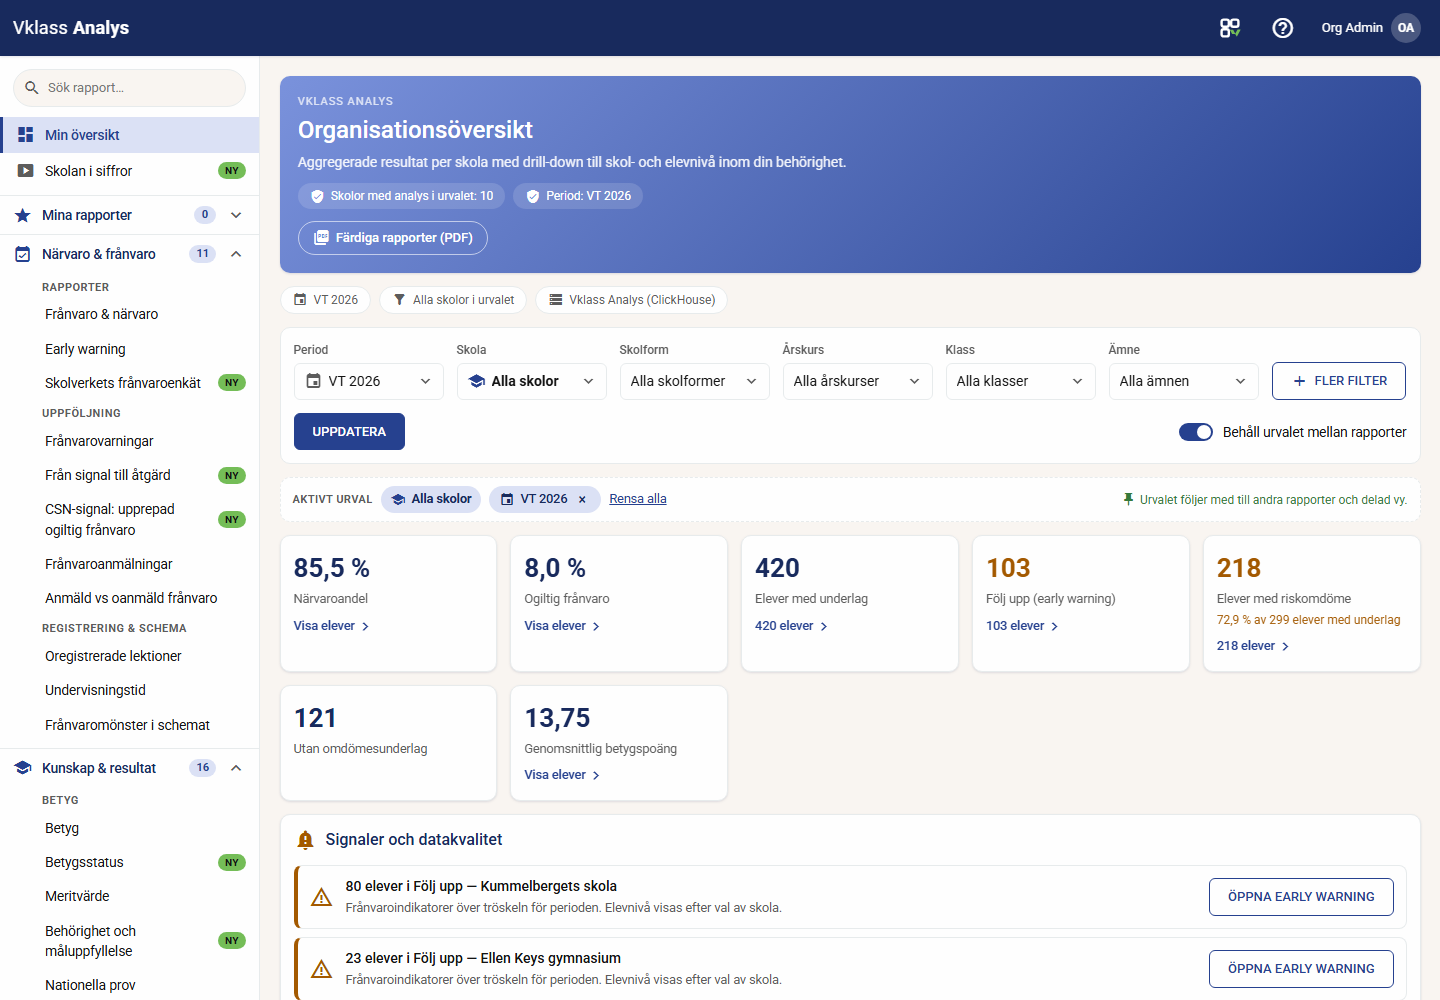Open the Period VT 2026 dropdown

click(369, 381)
